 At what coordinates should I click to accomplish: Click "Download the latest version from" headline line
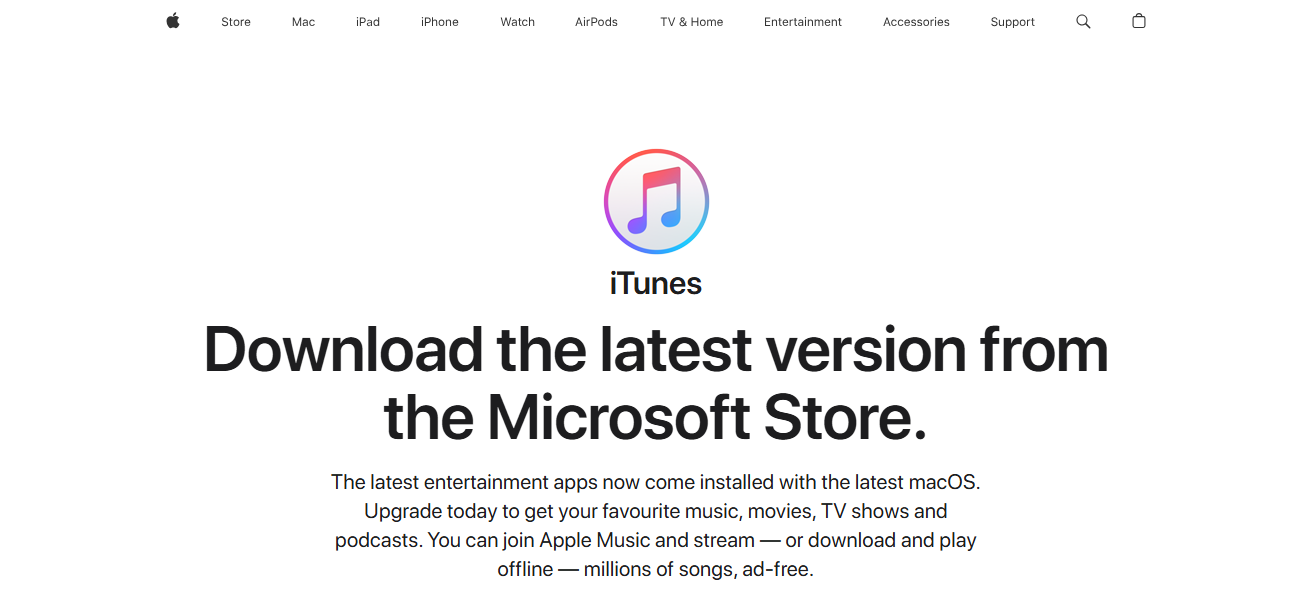(656, 350)
